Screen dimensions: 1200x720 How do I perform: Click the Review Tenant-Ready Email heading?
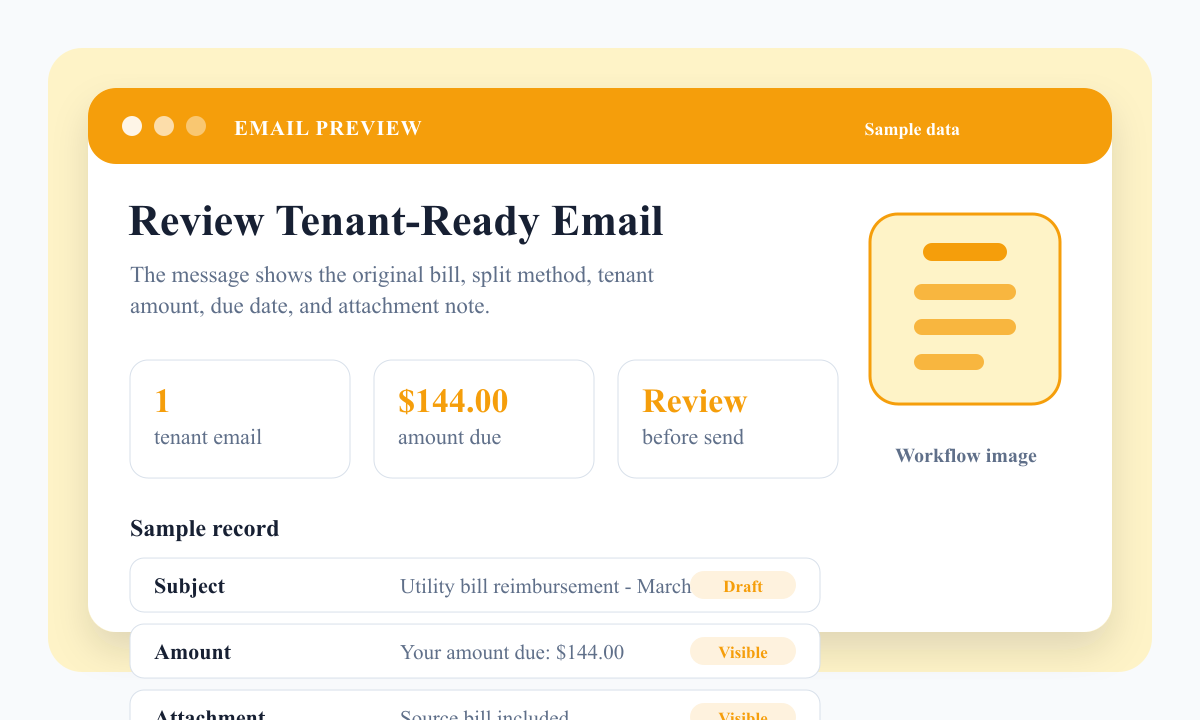(396, 221)
